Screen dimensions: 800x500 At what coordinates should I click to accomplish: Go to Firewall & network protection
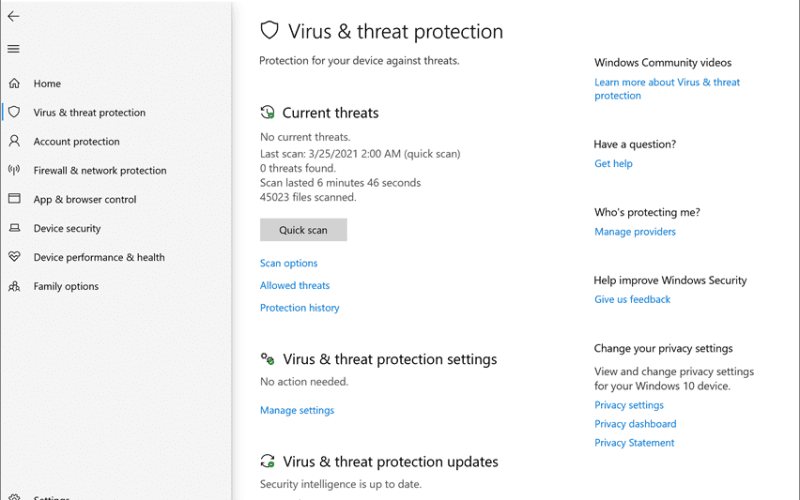[100, 170]
